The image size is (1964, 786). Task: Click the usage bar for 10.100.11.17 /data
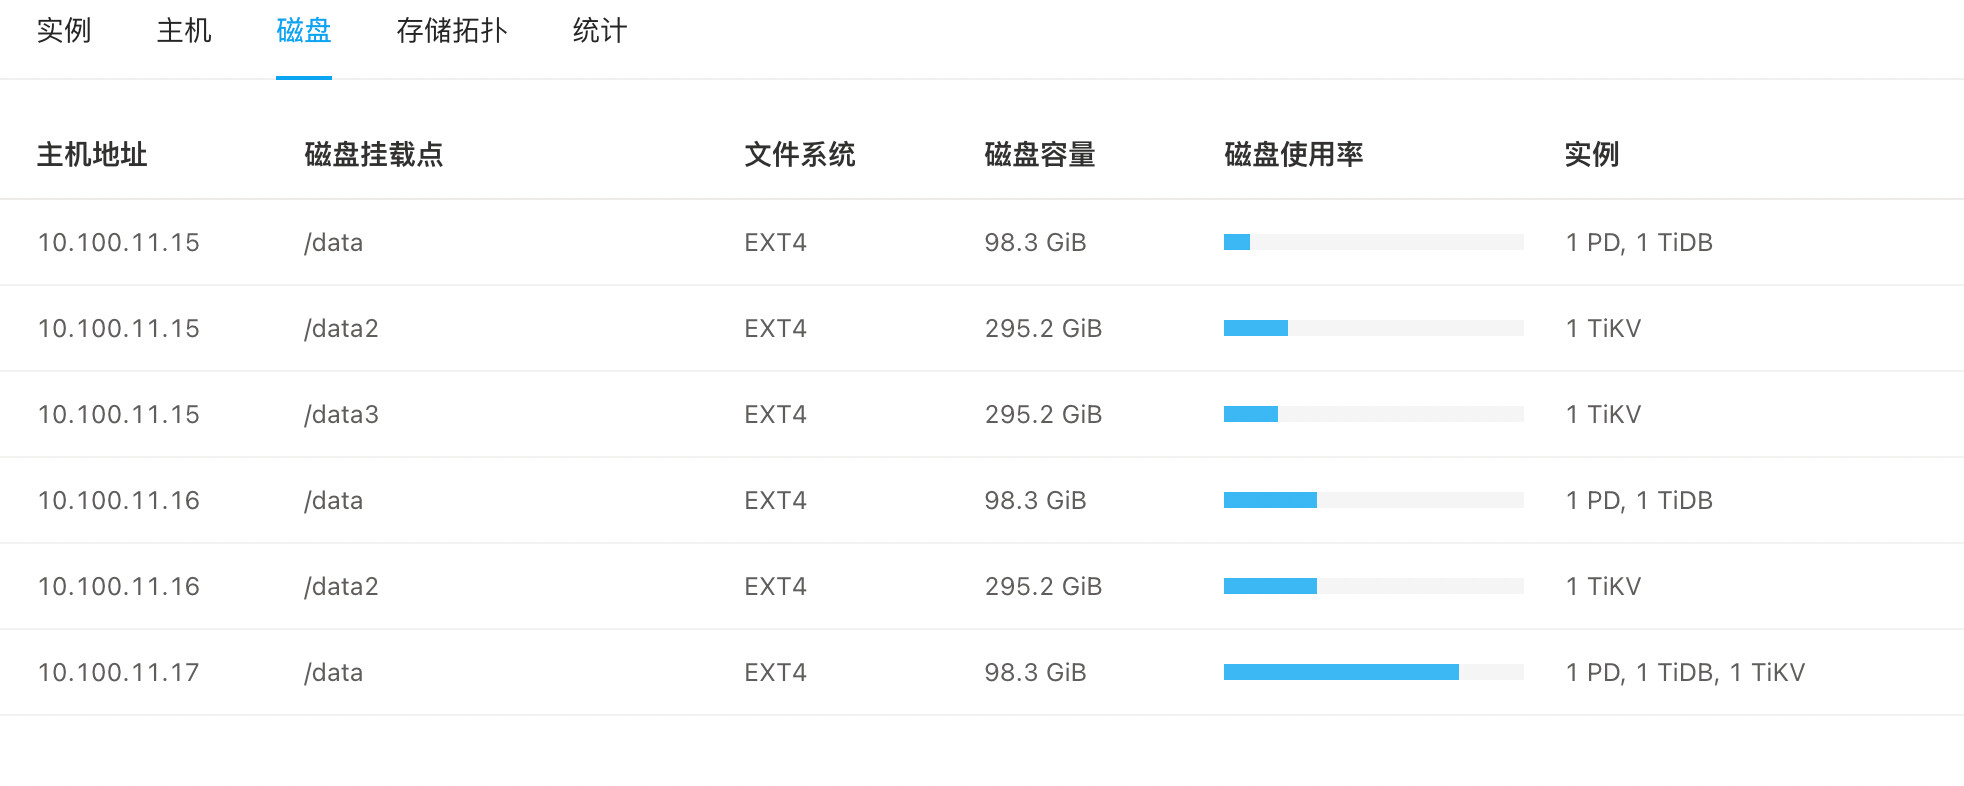point(1373,672)
